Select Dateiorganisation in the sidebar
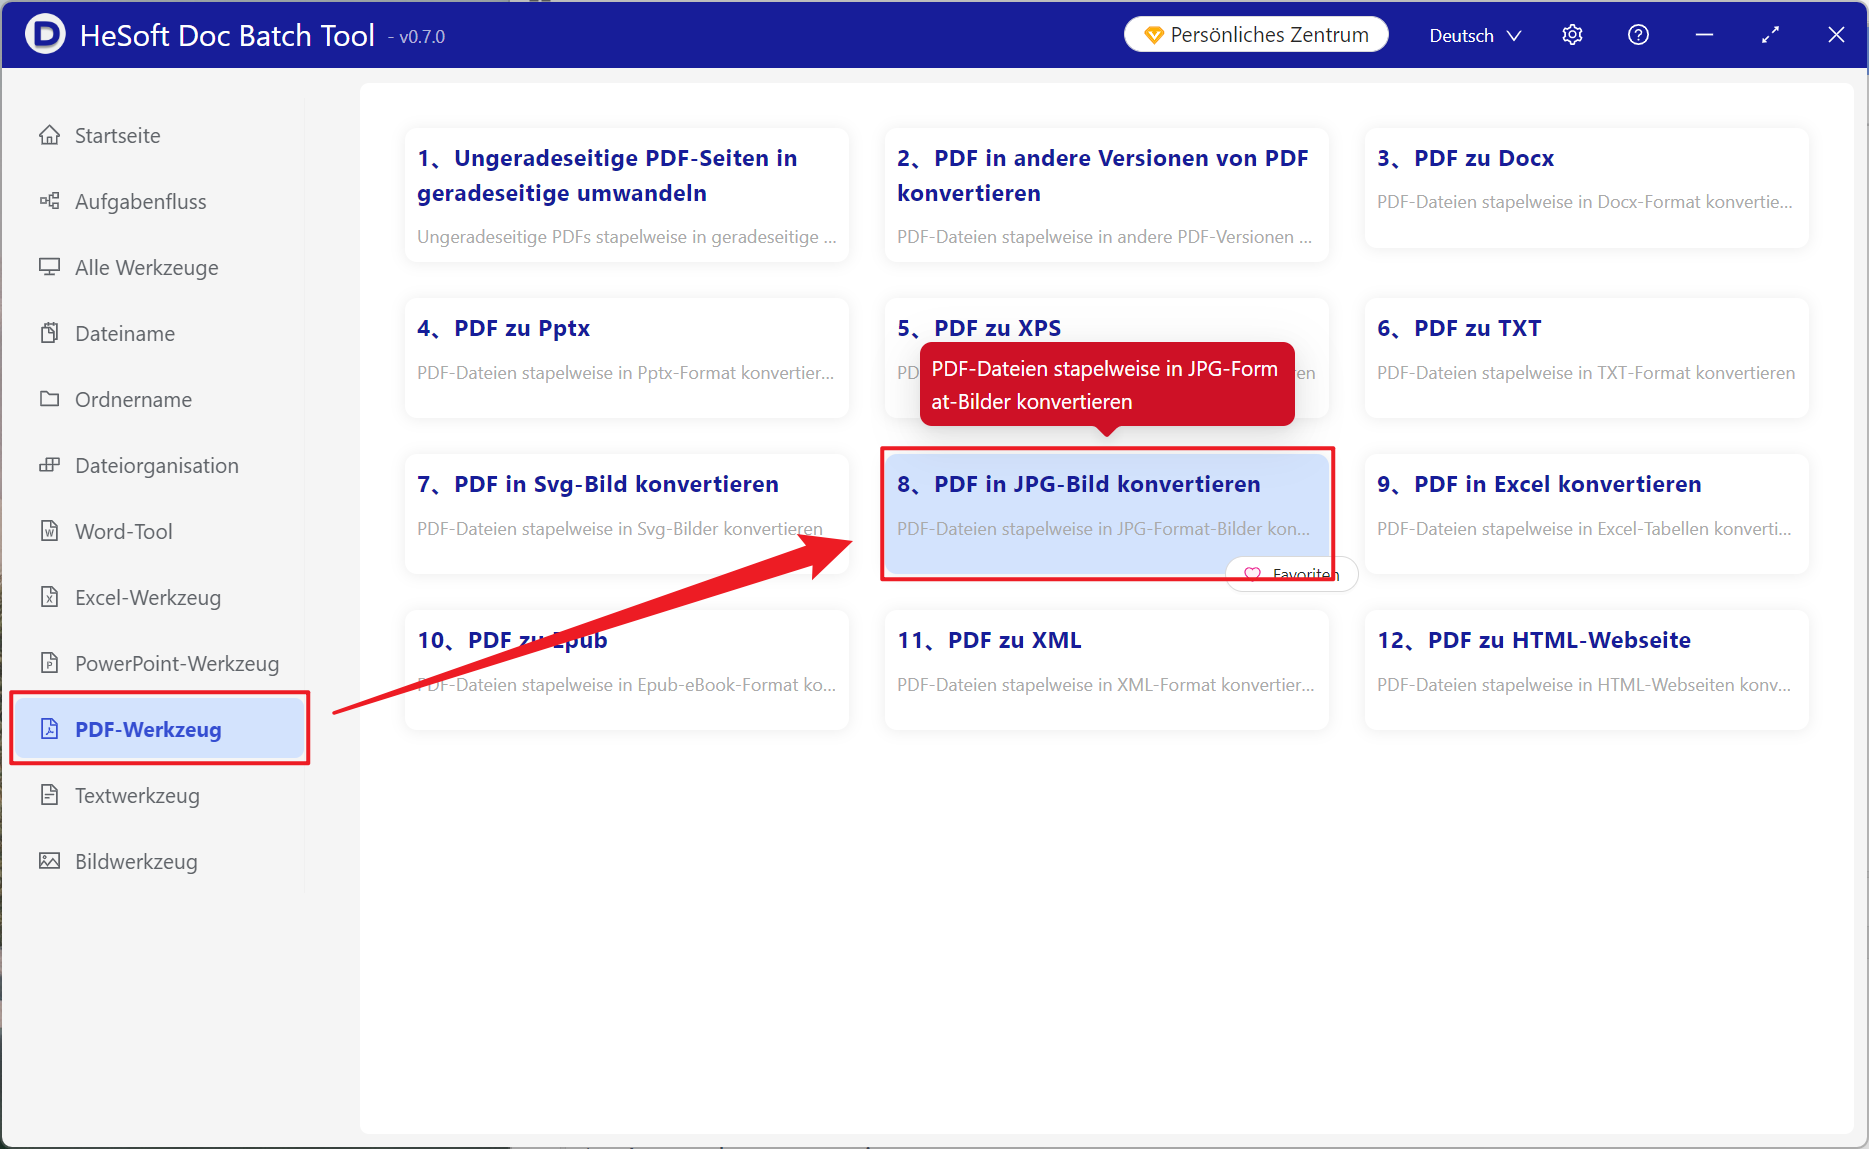 pyautogui.click(x=159, y=465)
